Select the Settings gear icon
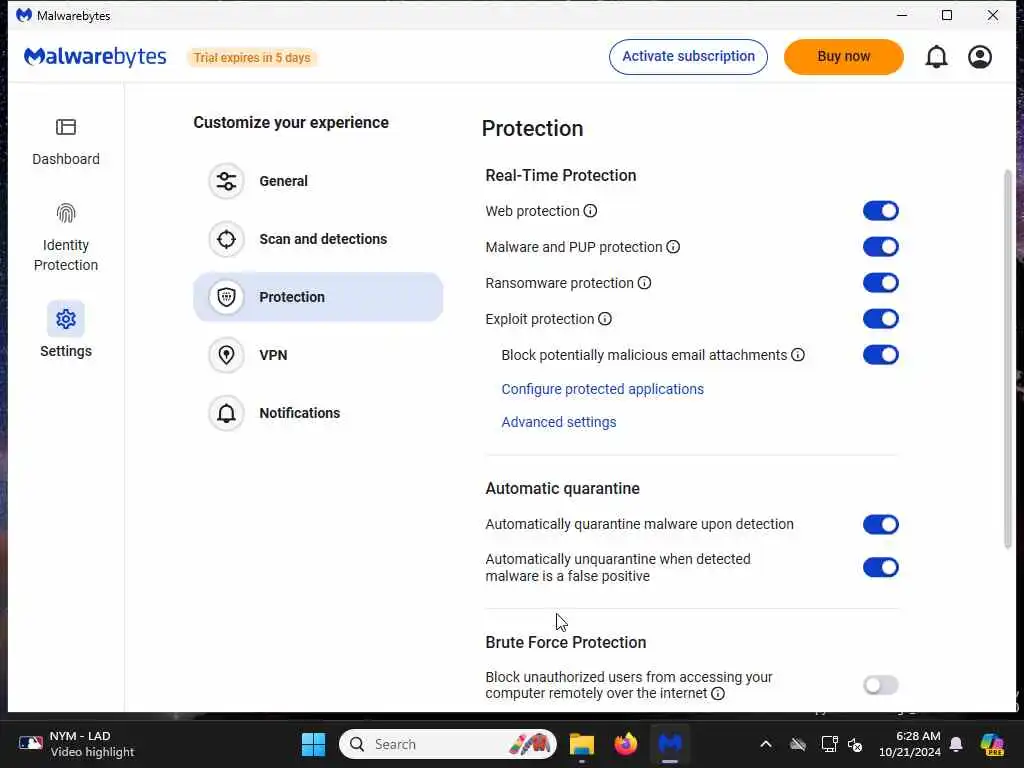This screenshot has width=1024, height=768. 66,319
